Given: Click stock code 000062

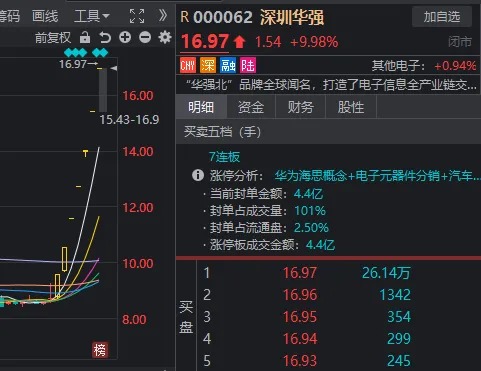Looking at the screenshot, I should coord(223,17).
